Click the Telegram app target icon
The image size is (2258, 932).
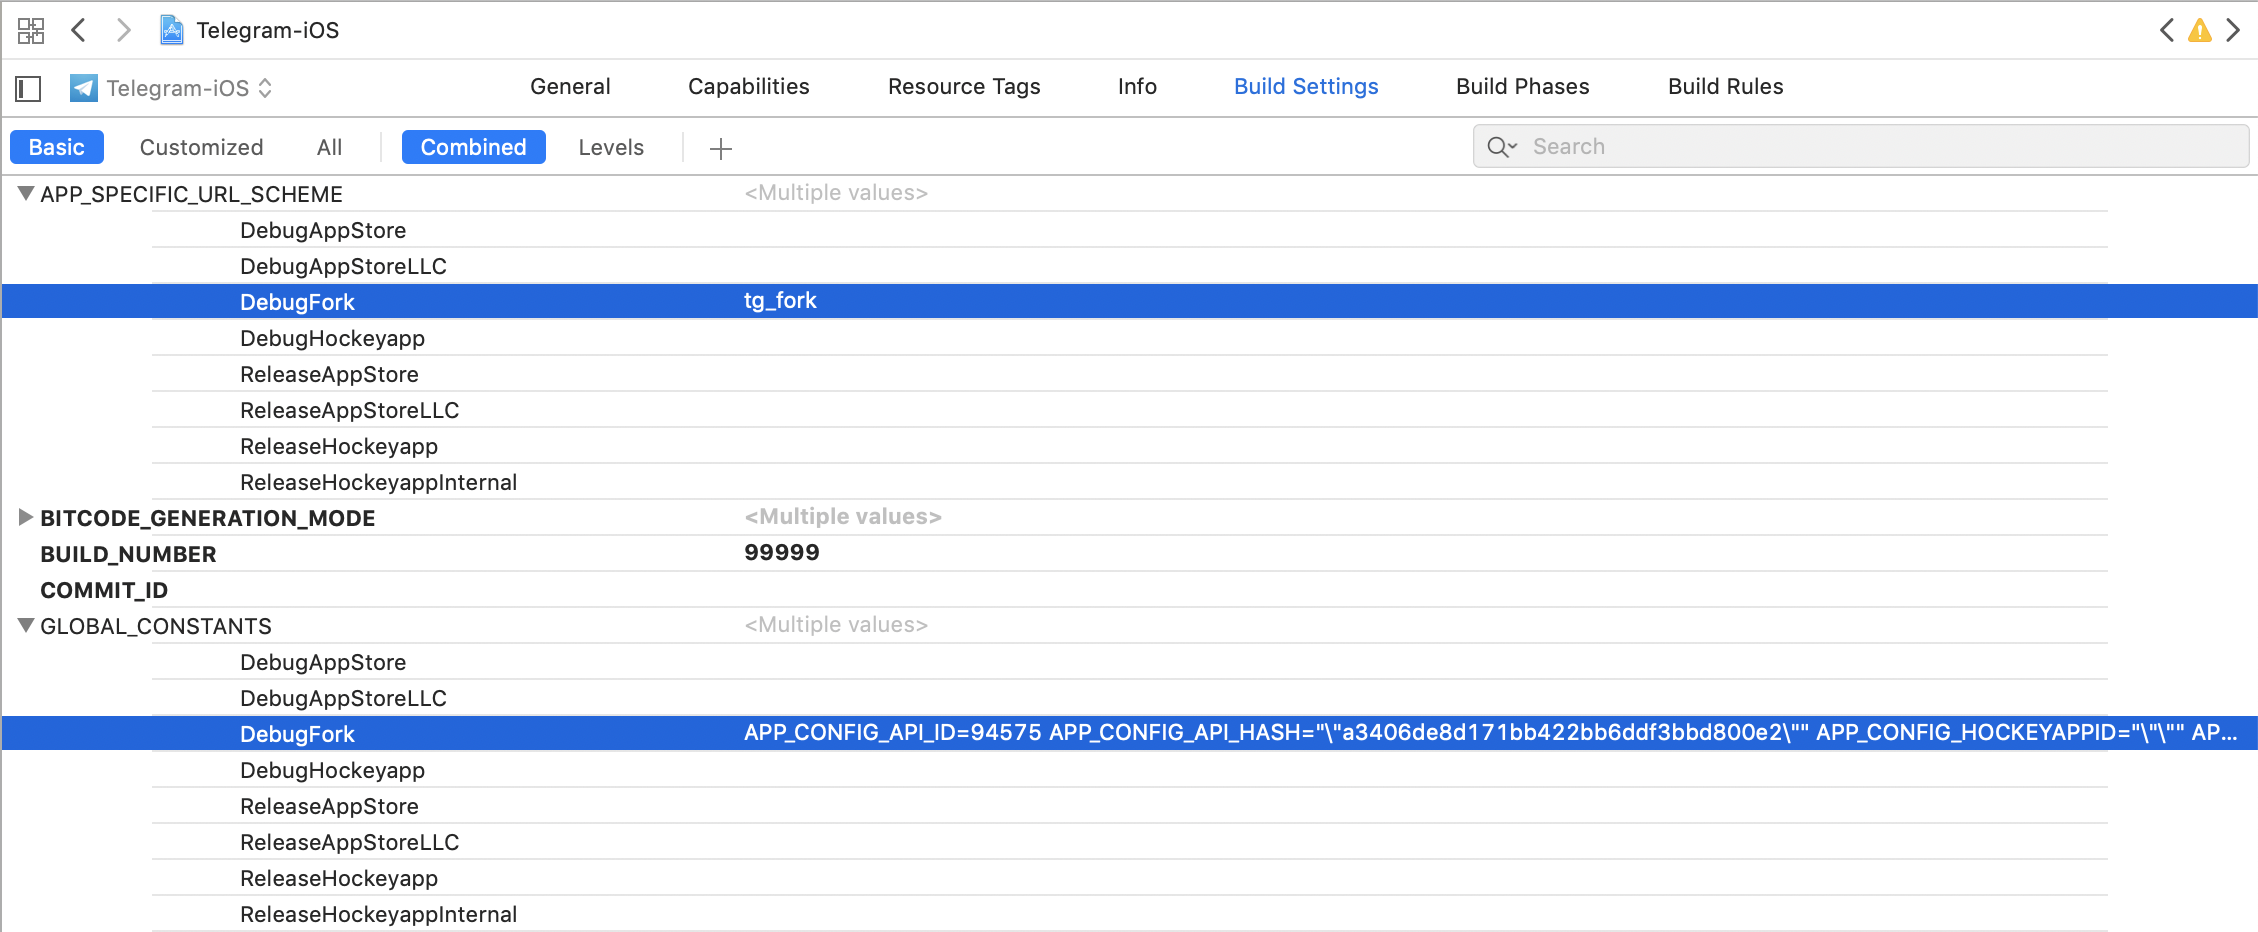[x=83, y=88]
